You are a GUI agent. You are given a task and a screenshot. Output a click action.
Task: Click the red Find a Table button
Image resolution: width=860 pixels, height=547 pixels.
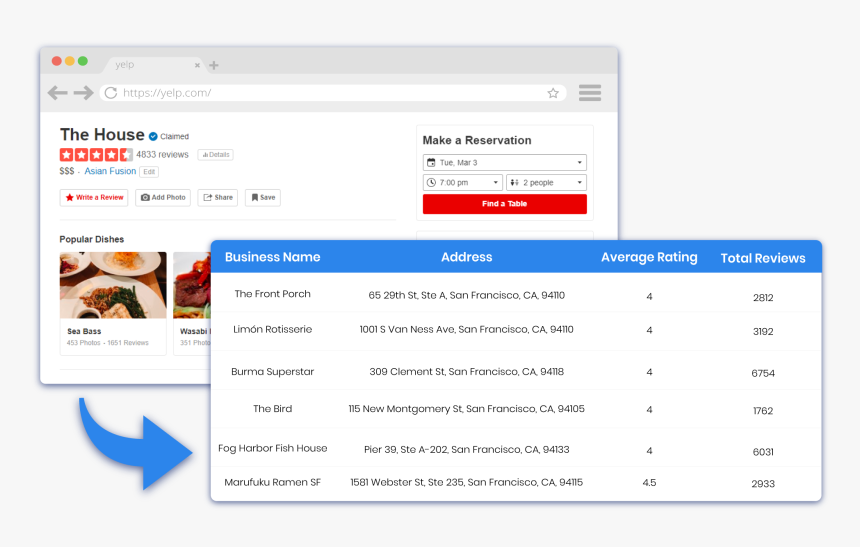tap(505, 204)
